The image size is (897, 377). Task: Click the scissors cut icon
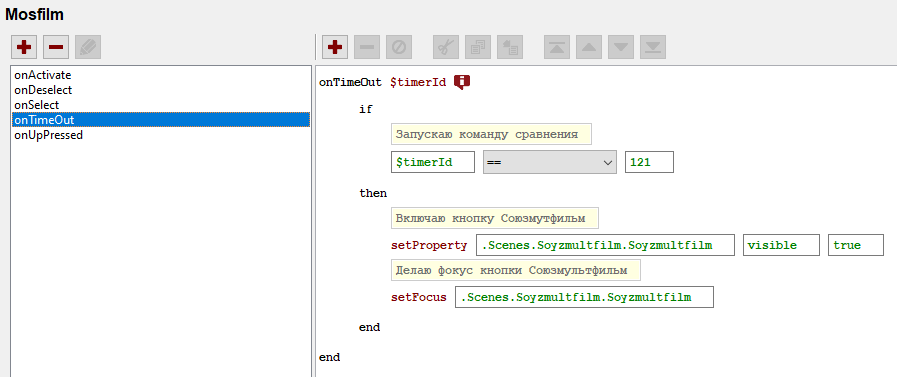tap(446, 47)
